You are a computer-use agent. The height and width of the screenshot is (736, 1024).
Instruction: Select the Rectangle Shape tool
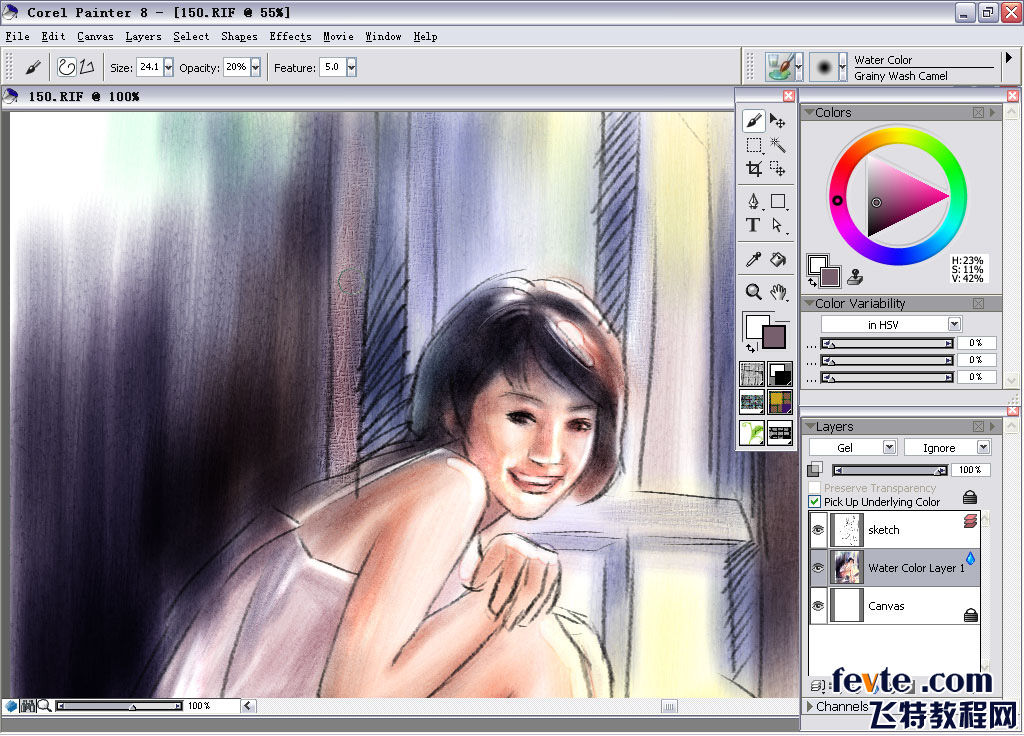778,201
